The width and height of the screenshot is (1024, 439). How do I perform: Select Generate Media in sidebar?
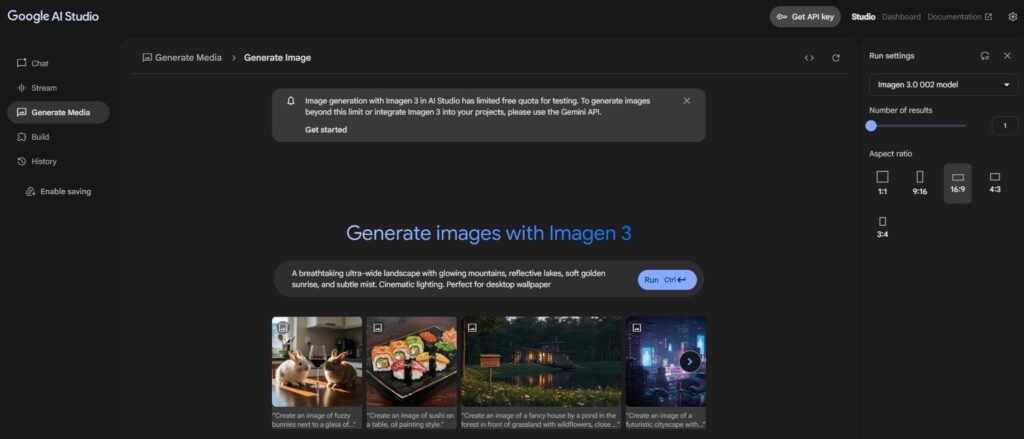tap(58, 112)
